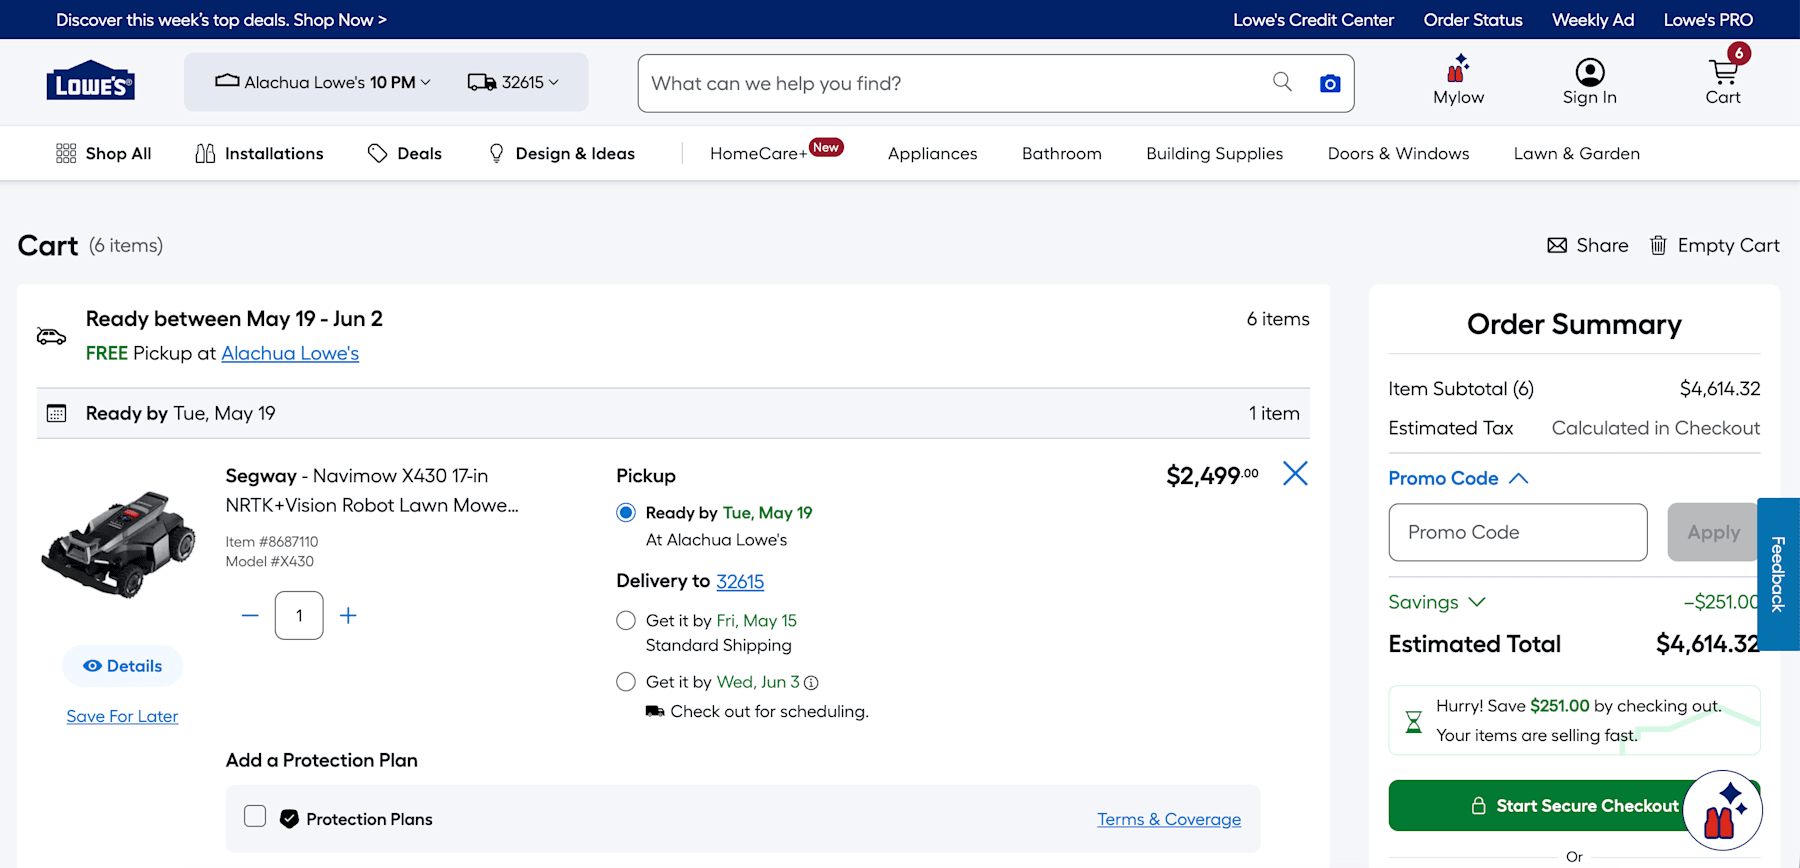This screenshot has height=868, width=1800.
Task: Click the 32615 delivery ZIP link
Action: (x=740, y=581)
